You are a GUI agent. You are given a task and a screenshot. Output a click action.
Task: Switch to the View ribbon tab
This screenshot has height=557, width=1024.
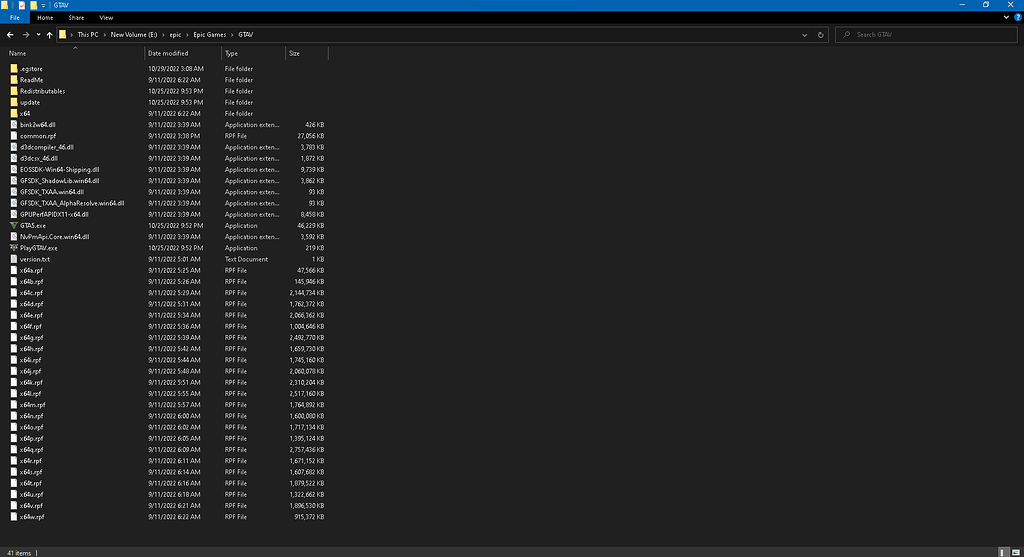click(106, 18)
